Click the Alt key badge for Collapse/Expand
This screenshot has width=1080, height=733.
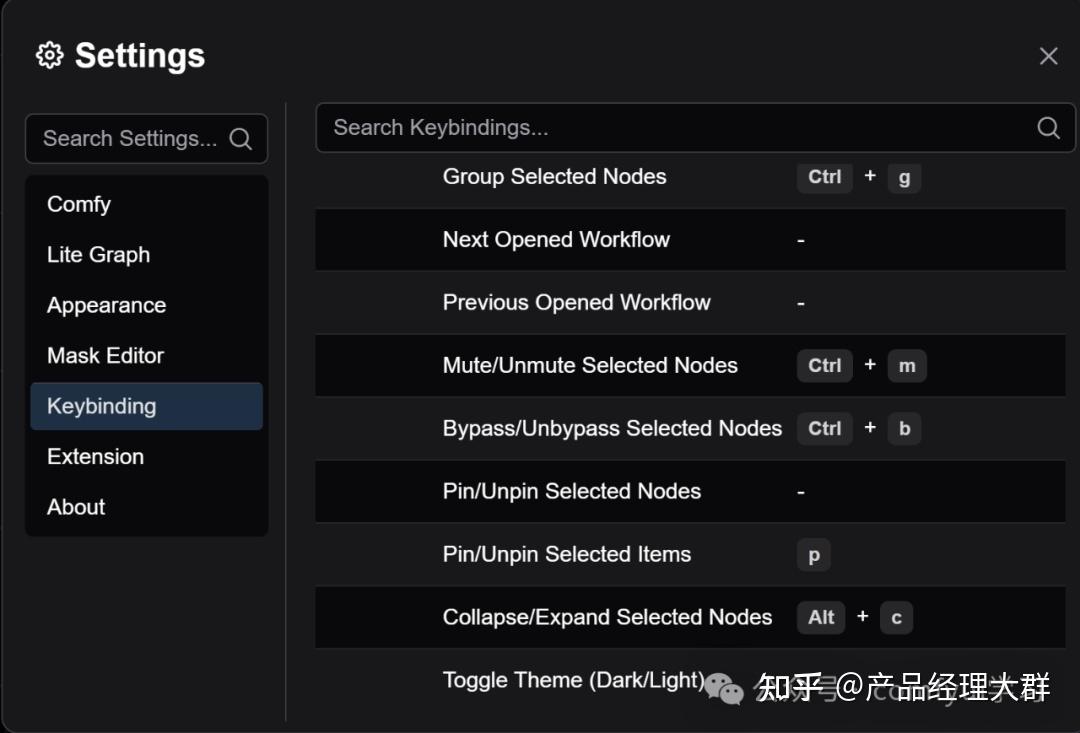(821, 618)
